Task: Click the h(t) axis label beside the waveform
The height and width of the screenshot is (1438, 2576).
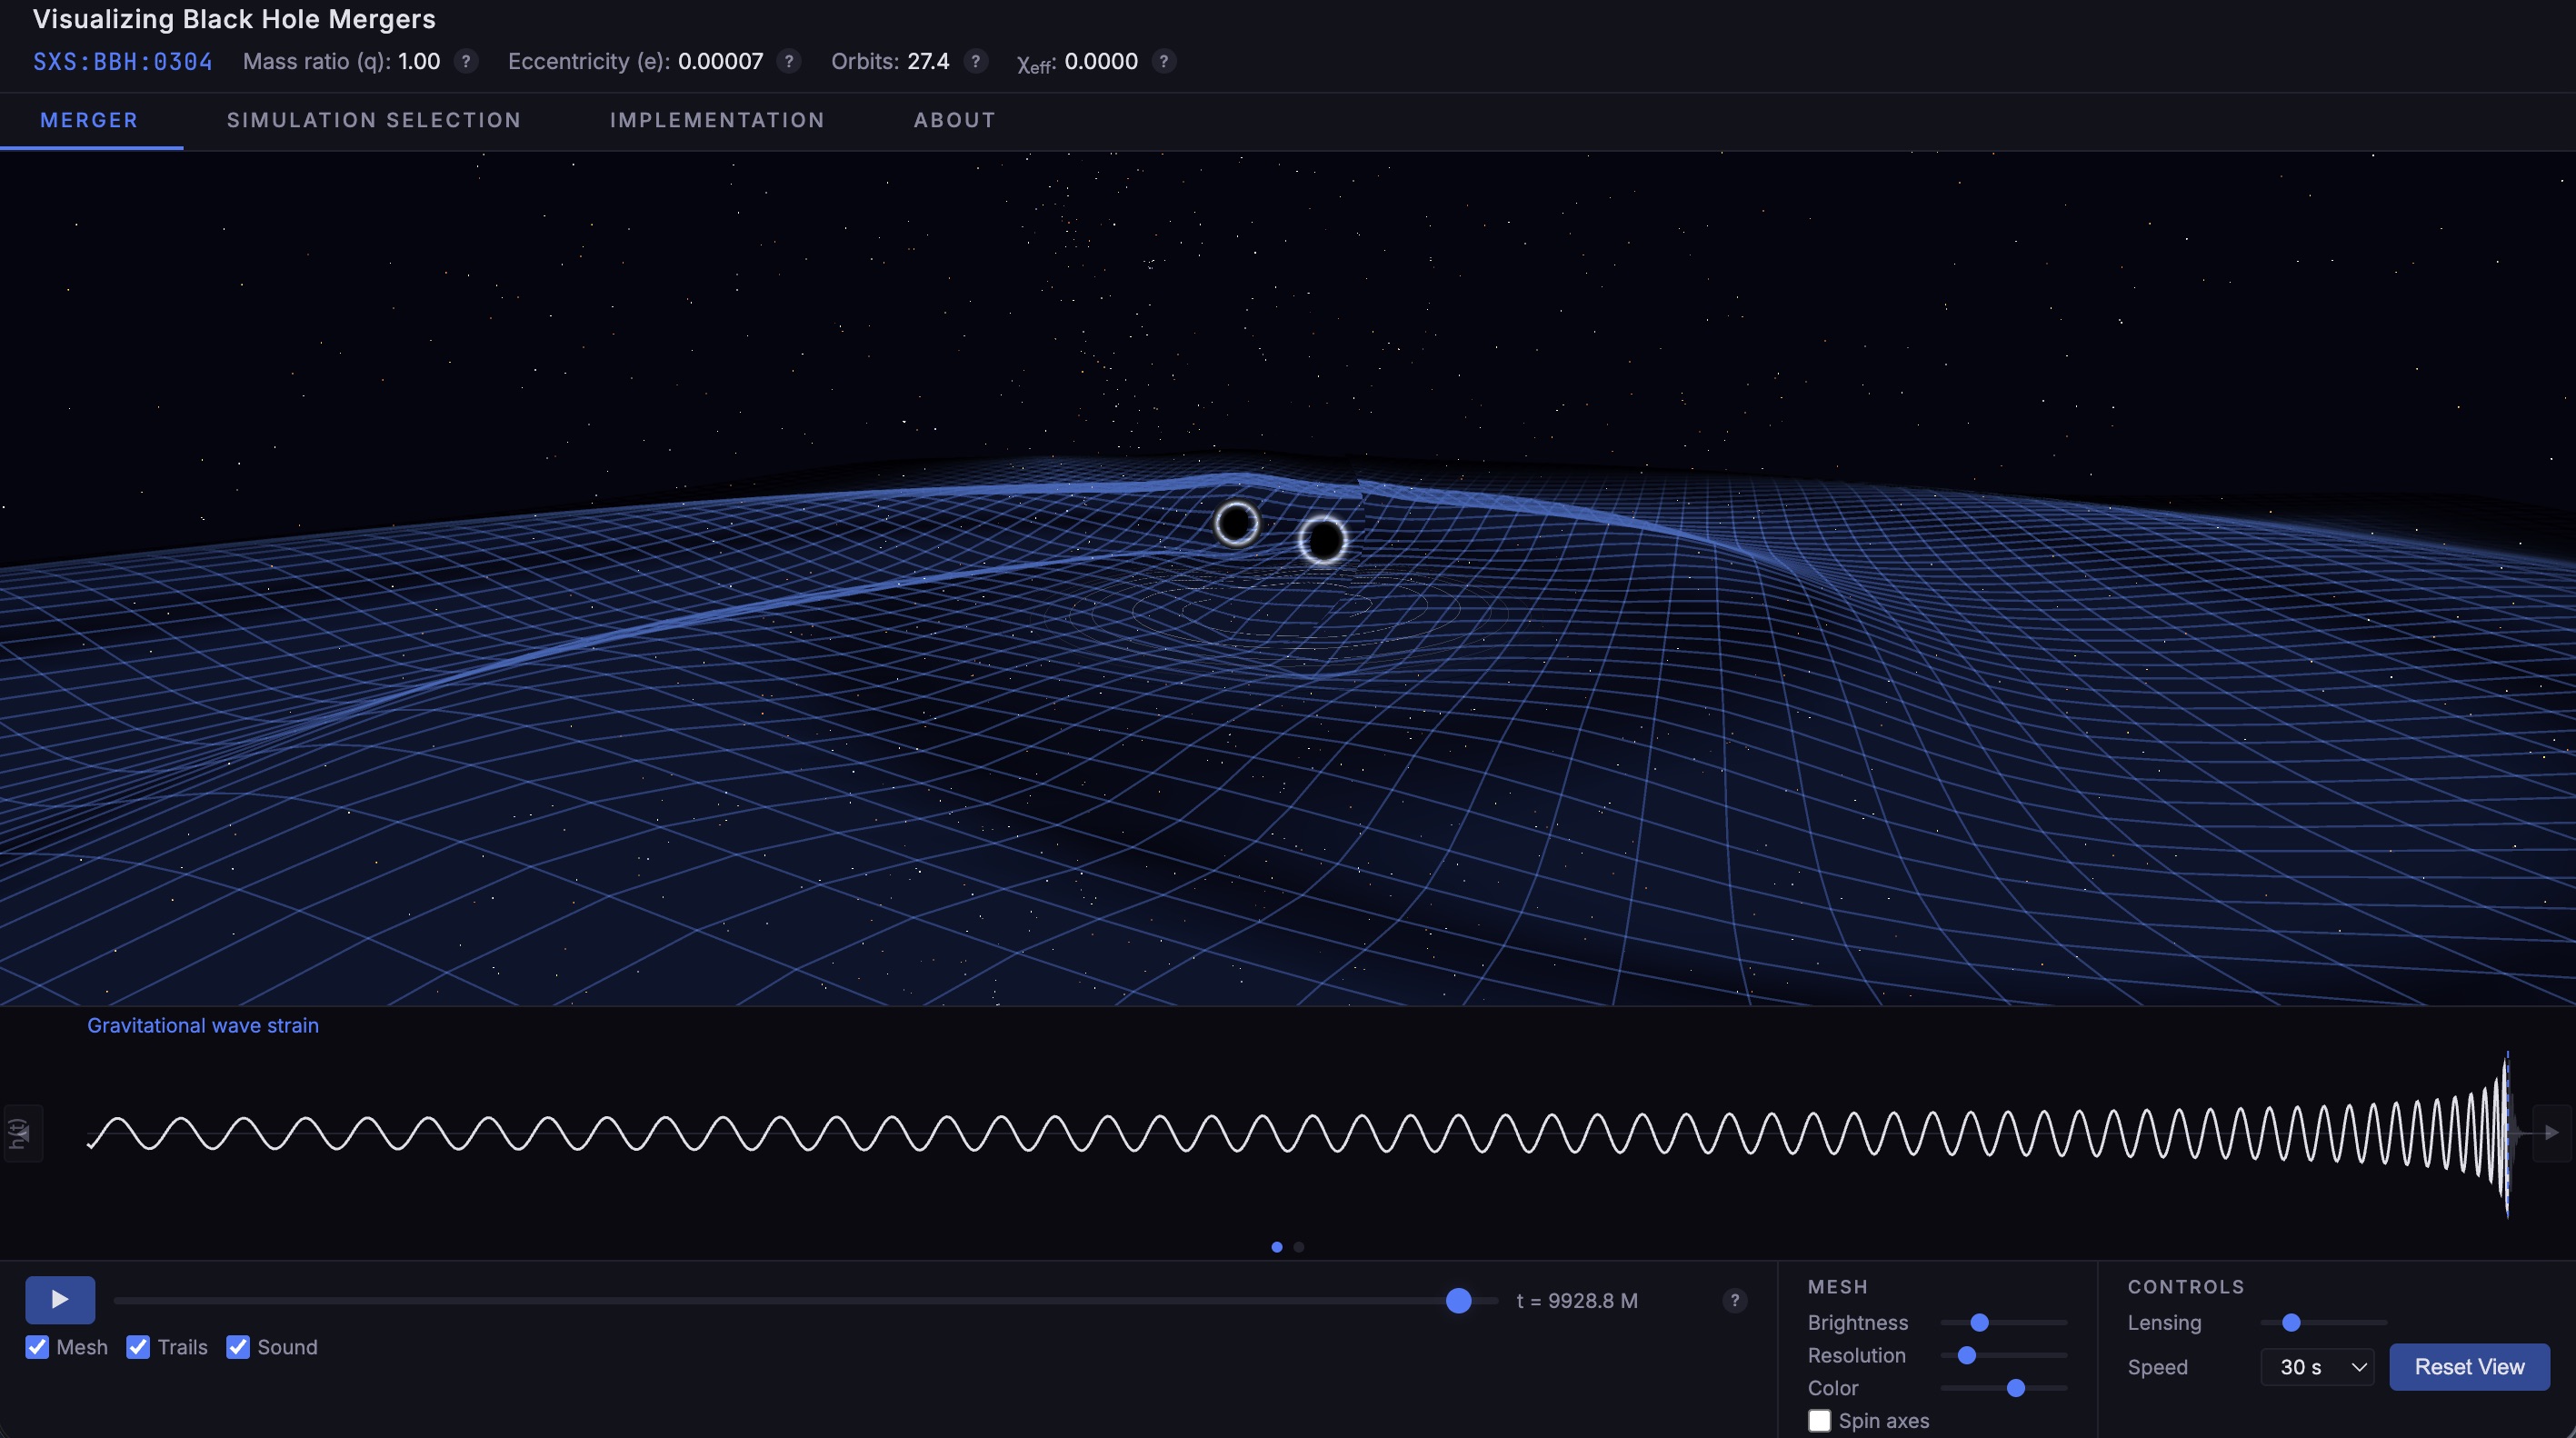Action: (22, 1133)
